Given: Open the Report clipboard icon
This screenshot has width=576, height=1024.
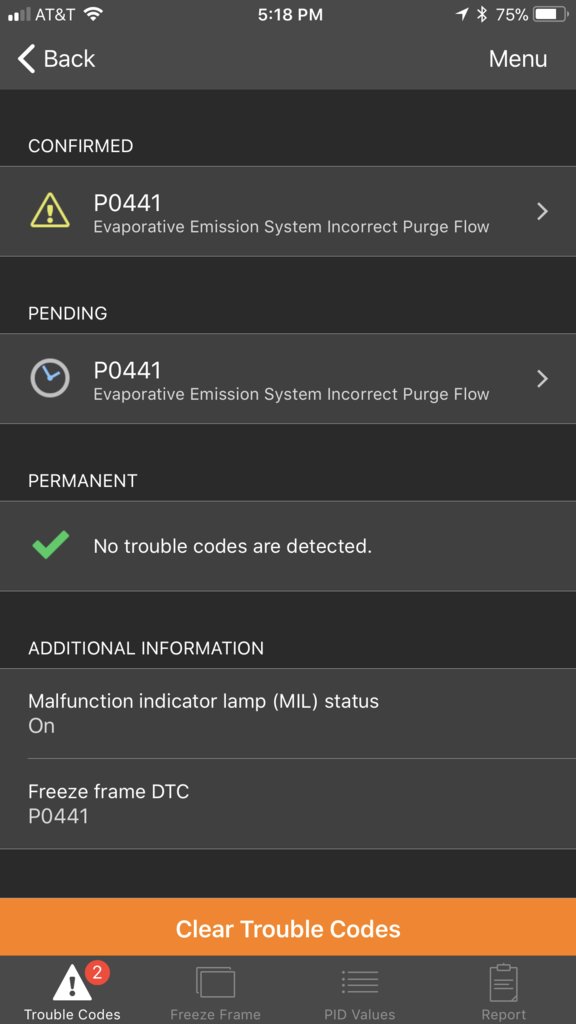Looking at the screenshot, I should [504, 982].
